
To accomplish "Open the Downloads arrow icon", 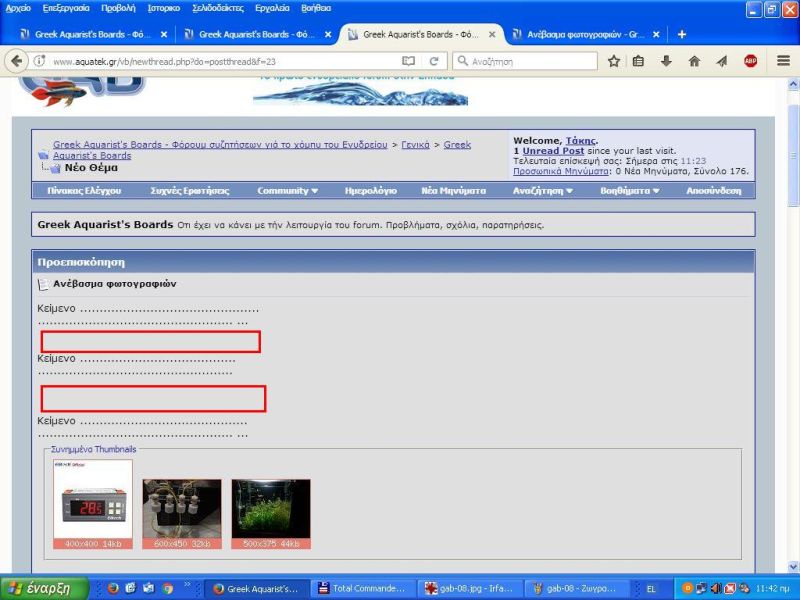I will (666, 61).
